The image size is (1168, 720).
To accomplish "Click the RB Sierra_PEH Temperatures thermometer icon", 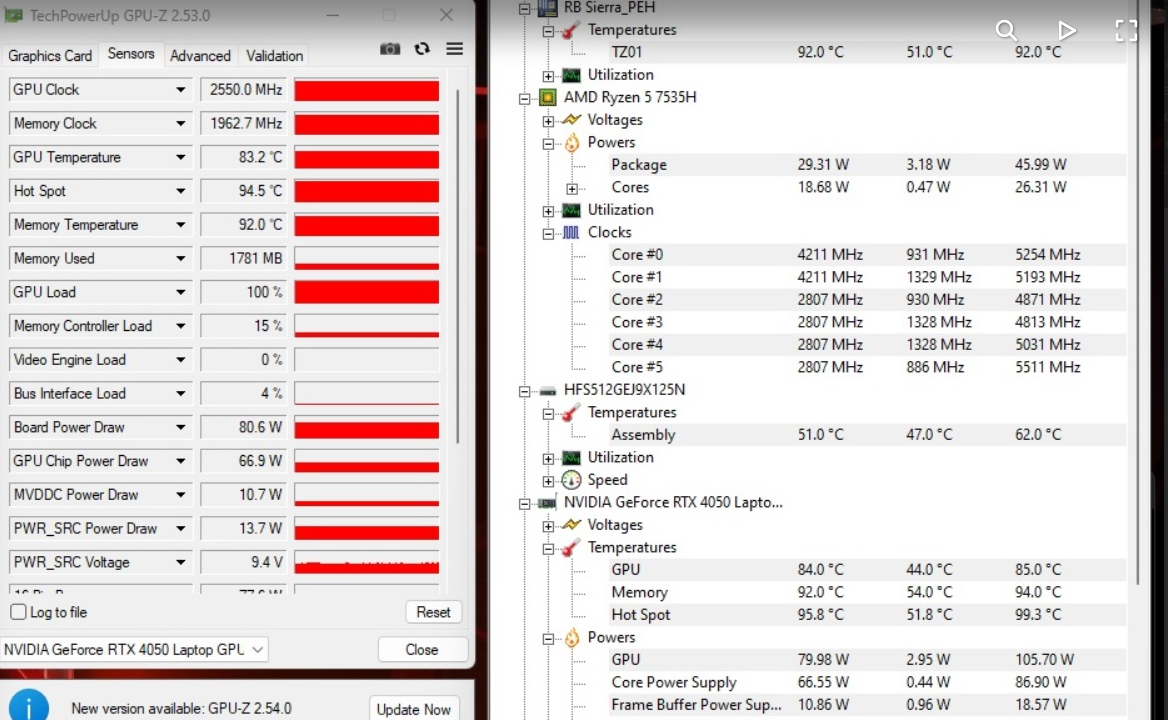I will pyautogui.click(x=571, y=30).
